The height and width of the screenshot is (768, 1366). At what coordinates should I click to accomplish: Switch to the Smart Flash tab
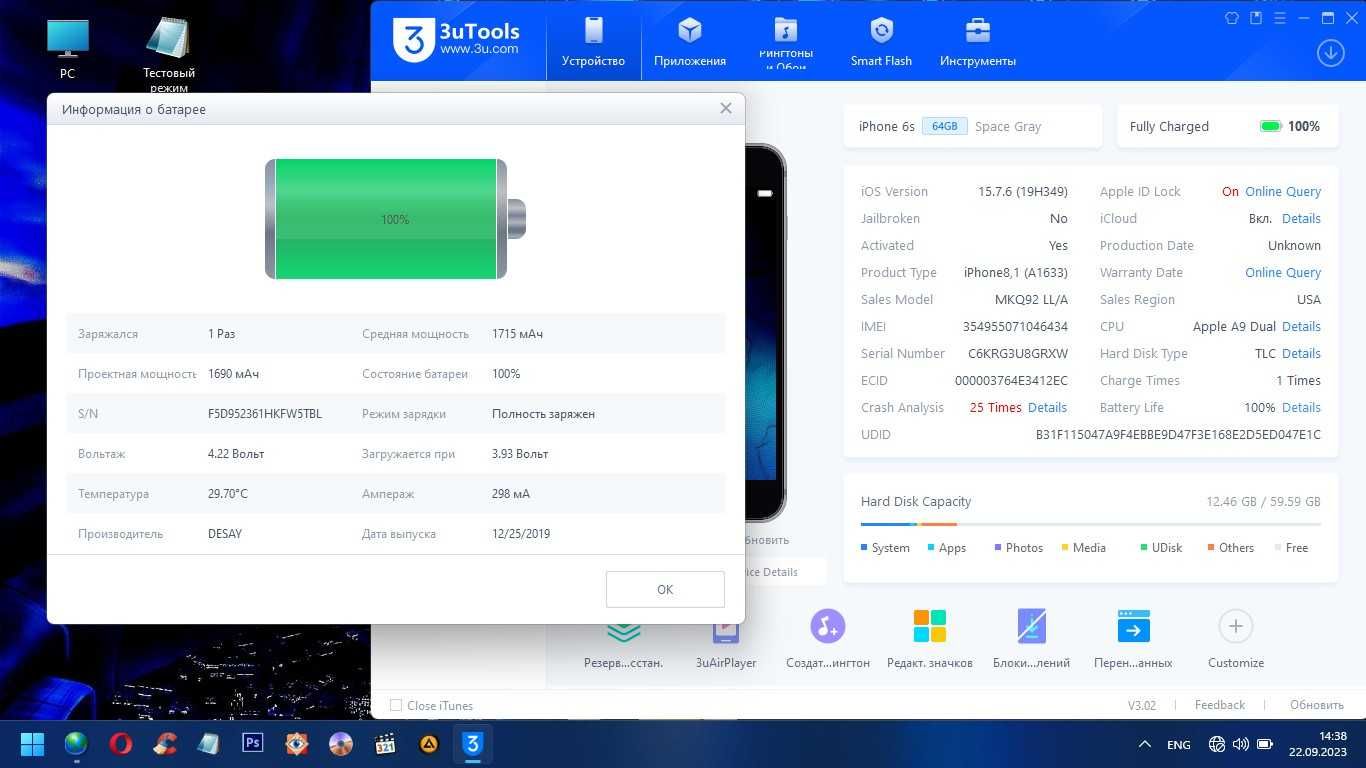(881, 42)
